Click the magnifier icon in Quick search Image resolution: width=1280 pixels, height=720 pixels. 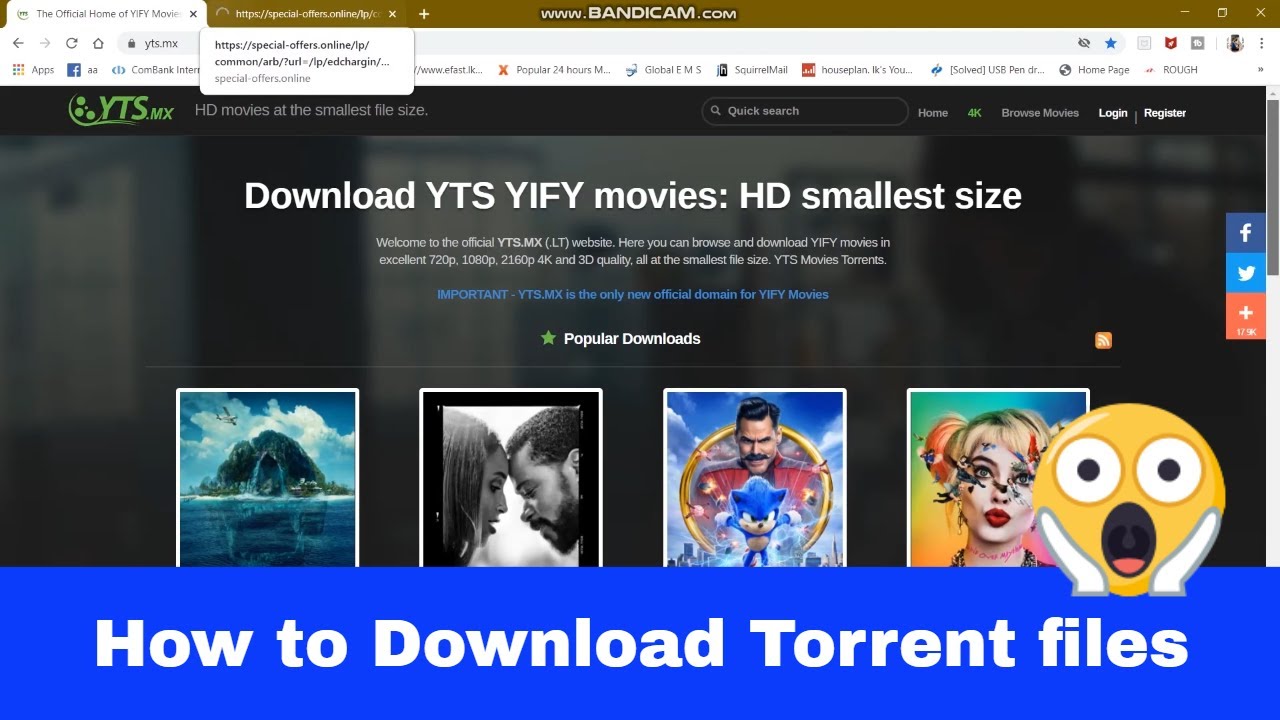715,111
